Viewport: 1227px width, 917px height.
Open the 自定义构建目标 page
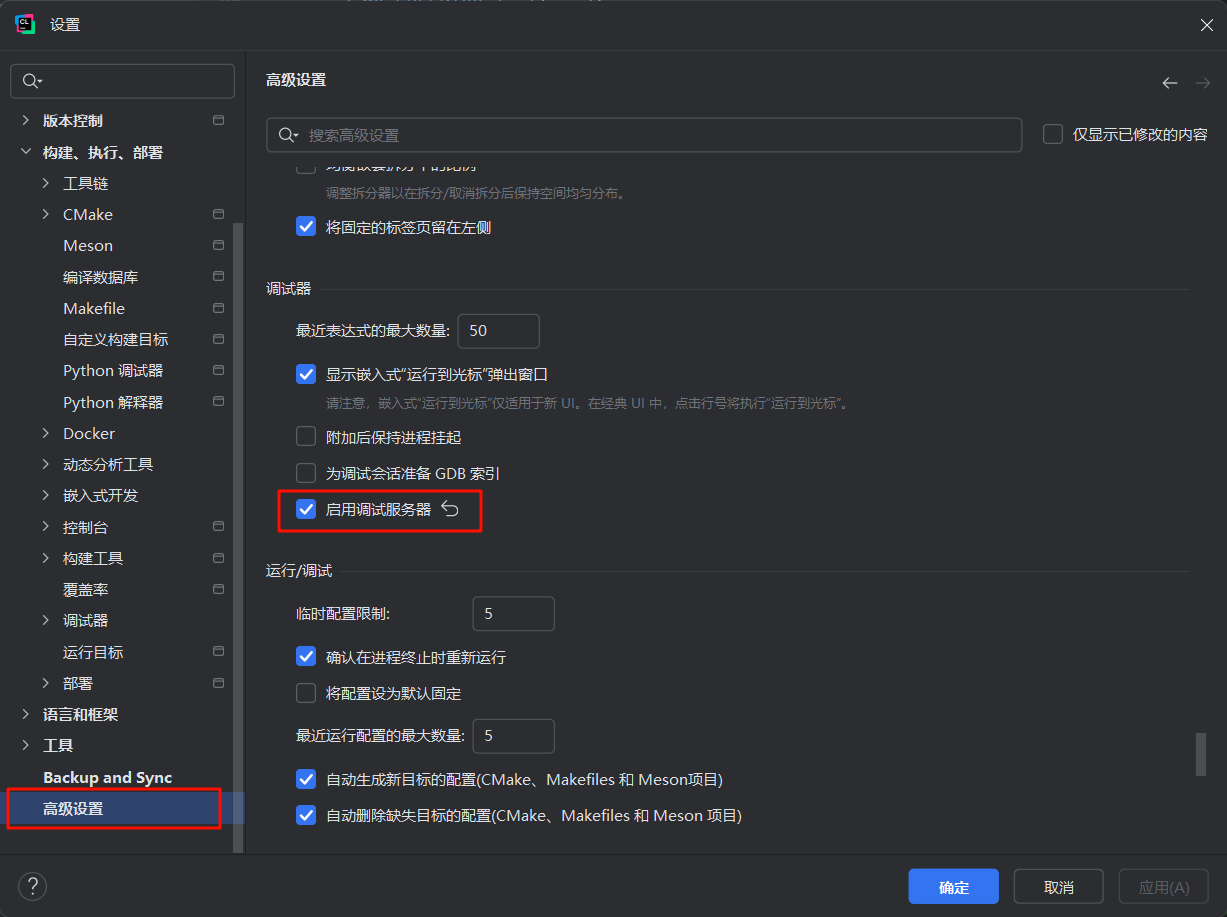[115, 339]
